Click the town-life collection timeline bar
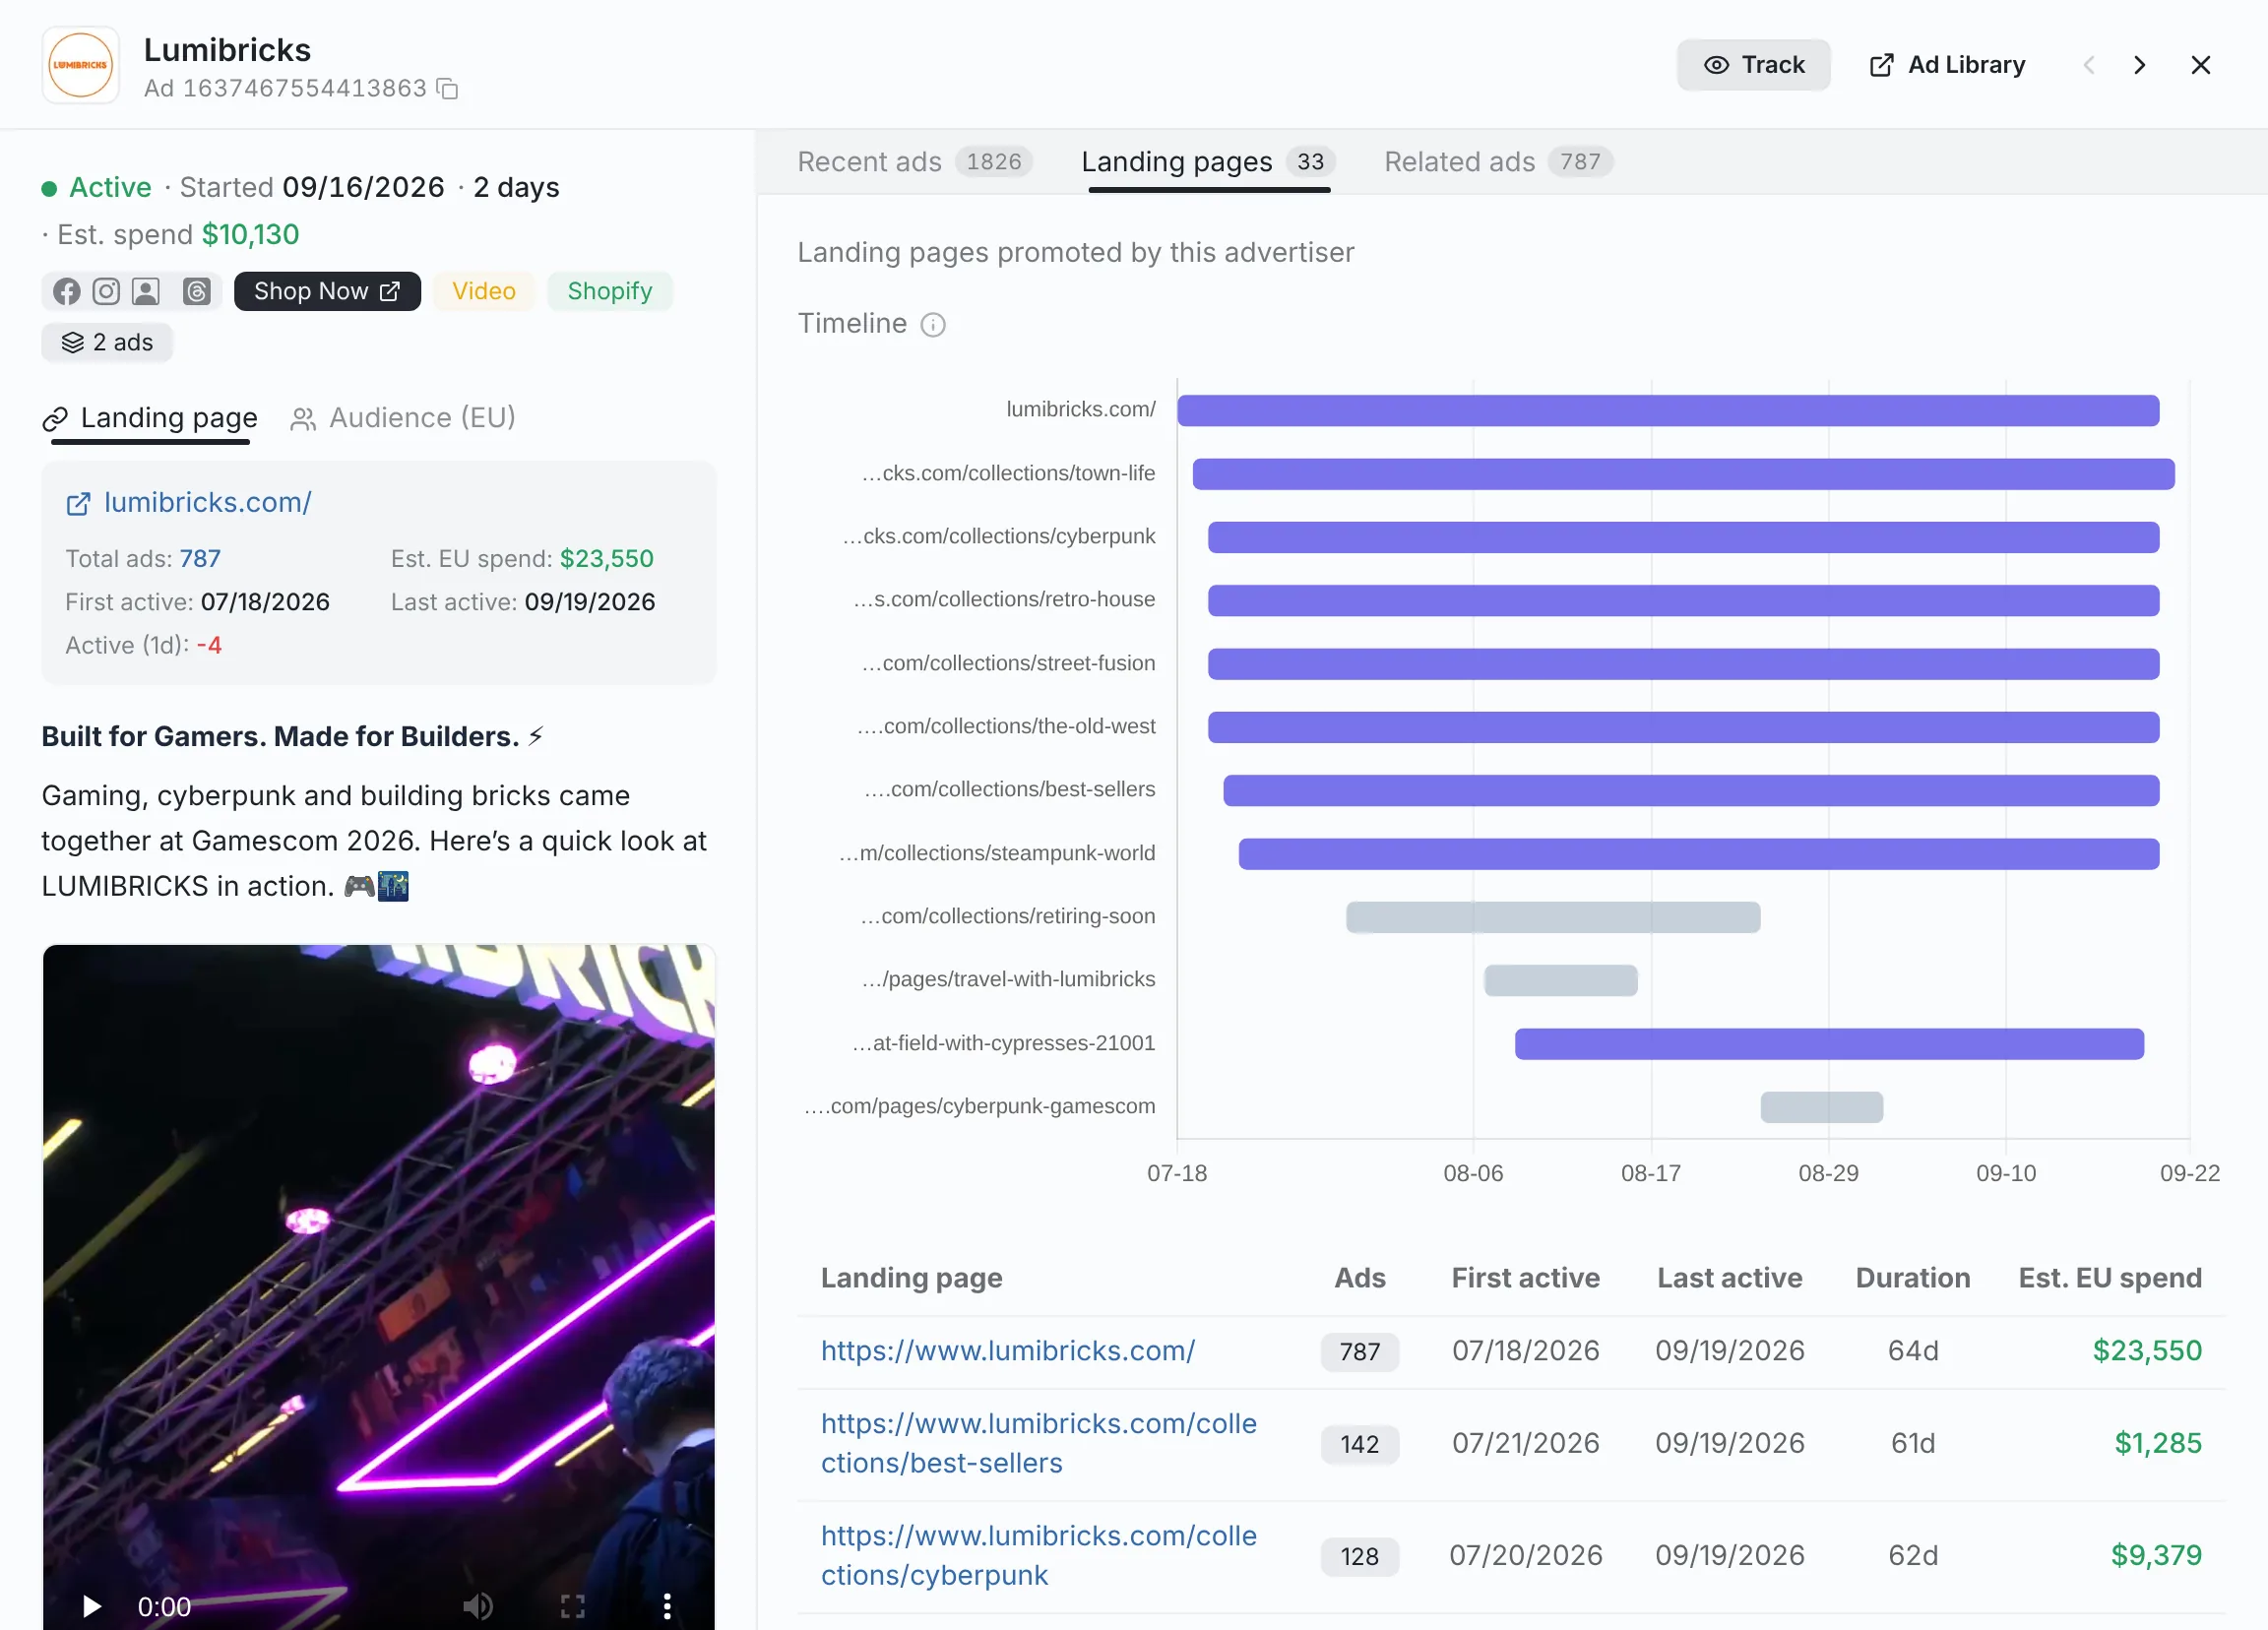The width and height of the screenshot is (2268, 1630). 1684,474
